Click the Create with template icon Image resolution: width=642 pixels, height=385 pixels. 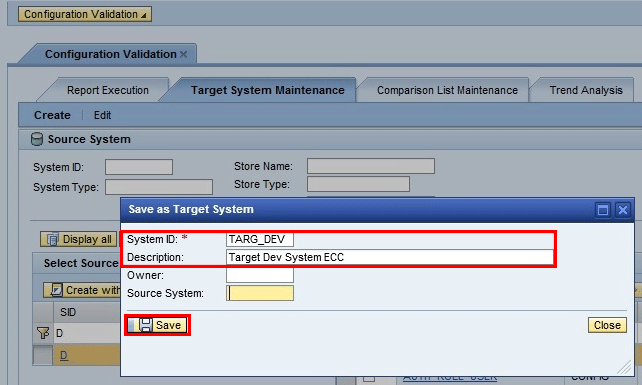[x=56, y=290]
